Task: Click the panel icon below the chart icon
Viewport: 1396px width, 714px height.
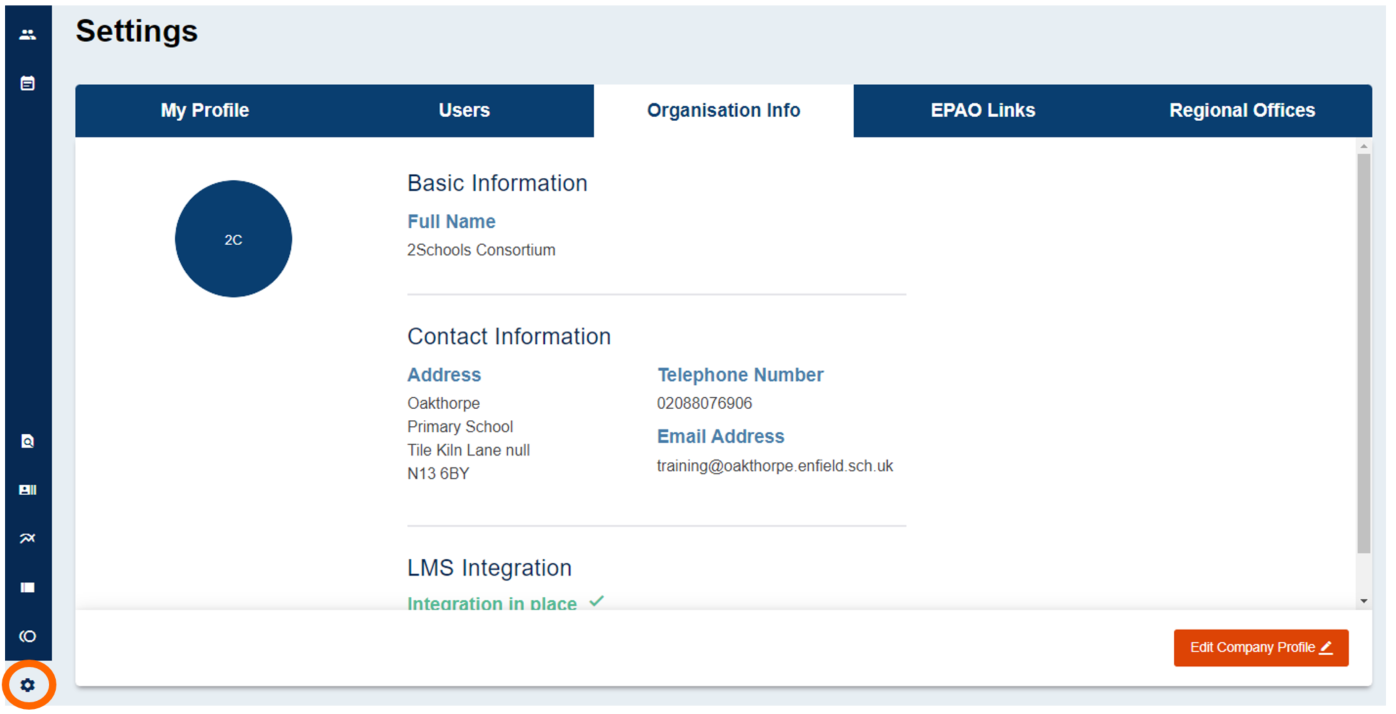Action: 27,586
